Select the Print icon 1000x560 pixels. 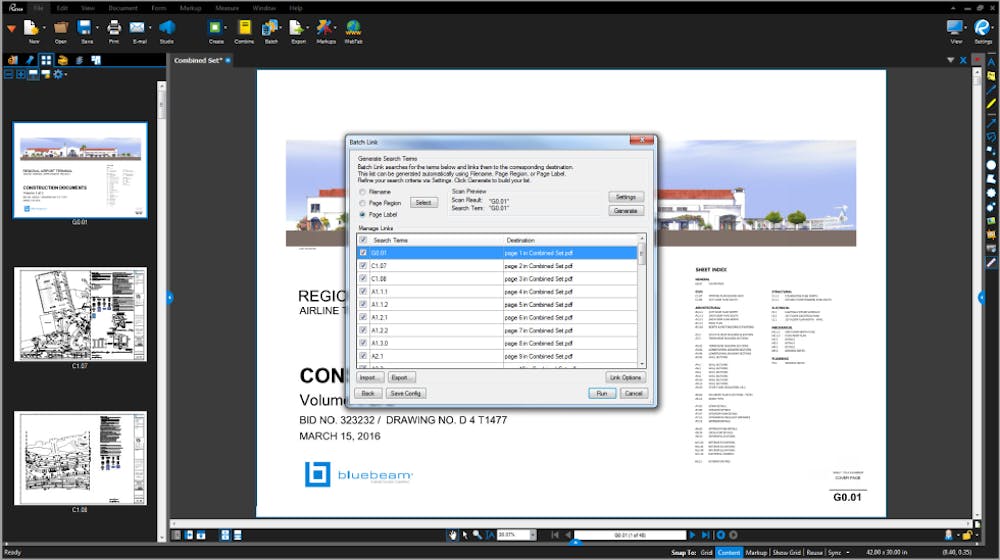tap(114, 27)
